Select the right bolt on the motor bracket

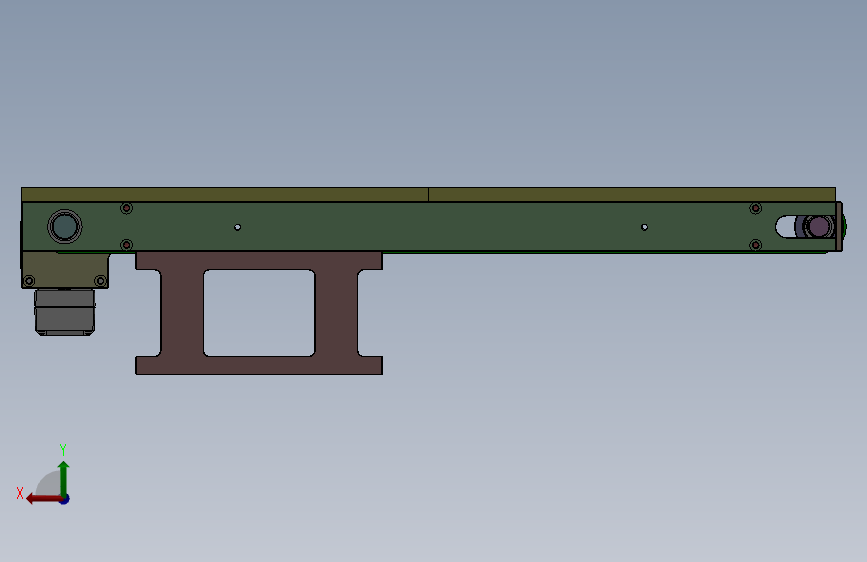pyautogui.click(x=100, y=280)
